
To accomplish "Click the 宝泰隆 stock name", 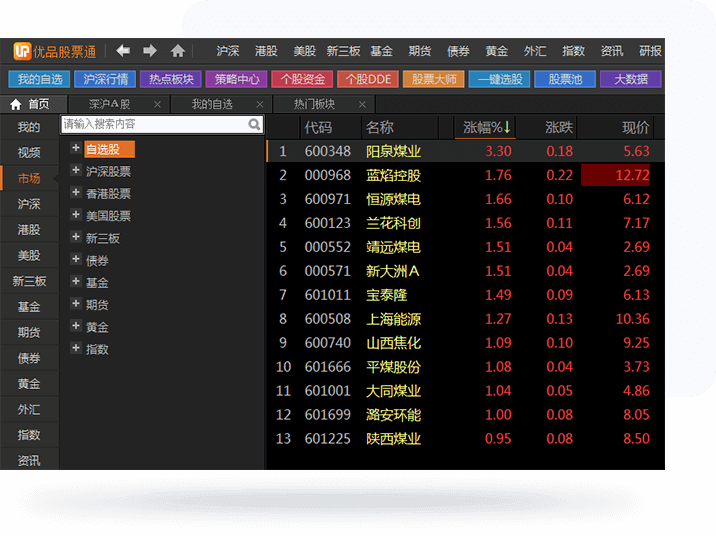I will [x=386, y=295].
